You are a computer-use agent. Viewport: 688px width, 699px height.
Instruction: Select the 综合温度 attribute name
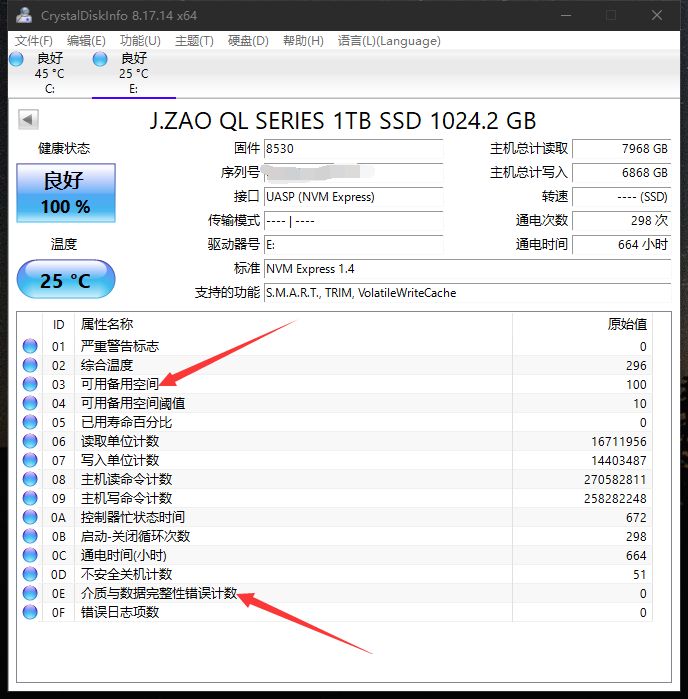[x=107, y=365]
